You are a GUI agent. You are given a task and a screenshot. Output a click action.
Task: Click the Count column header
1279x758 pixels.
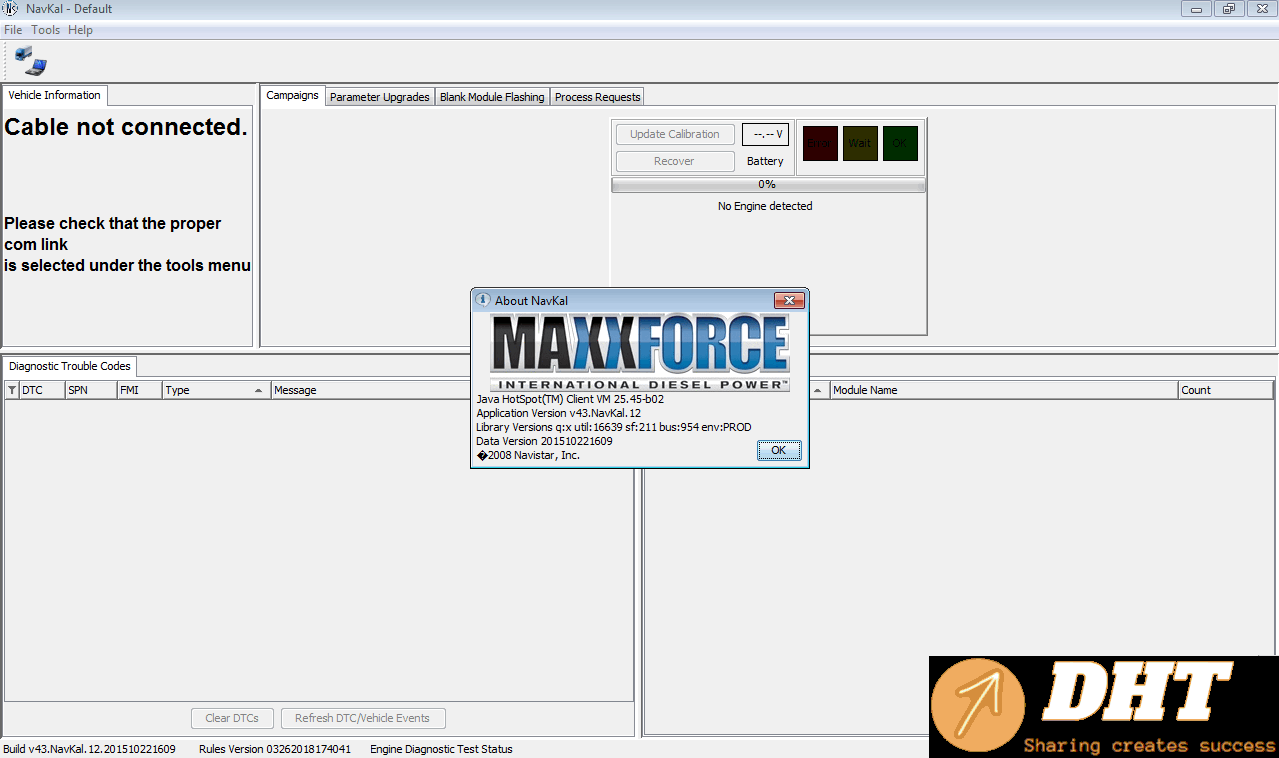[x=1226, y=390]
